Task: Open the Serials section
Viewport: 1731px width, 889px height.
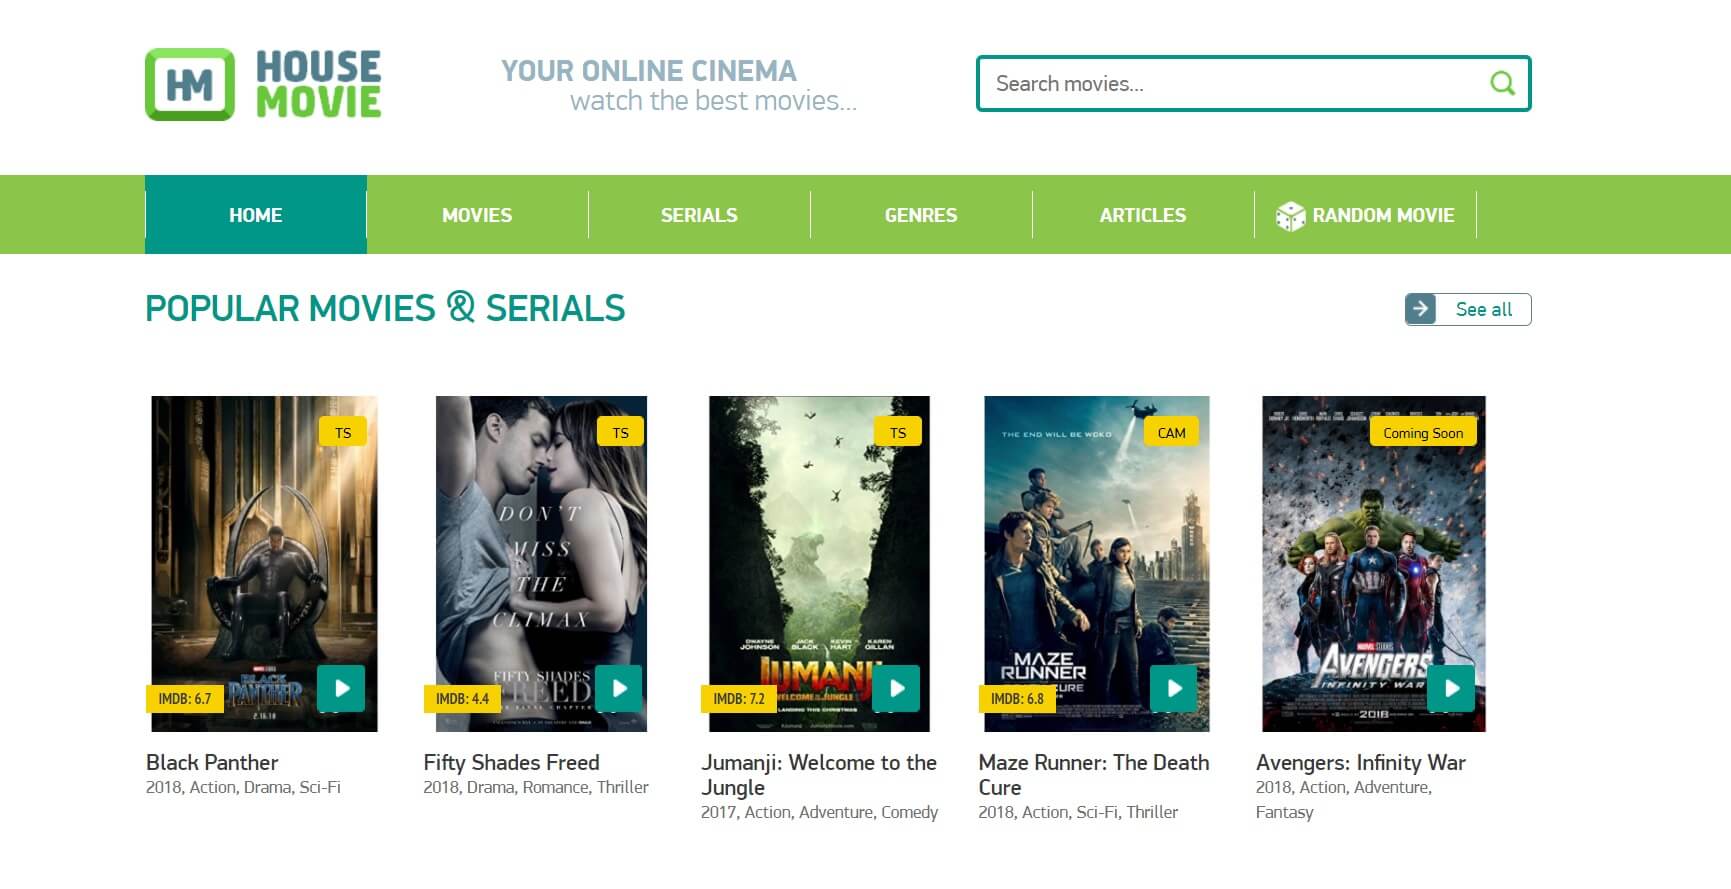Action: pos(699,215)
